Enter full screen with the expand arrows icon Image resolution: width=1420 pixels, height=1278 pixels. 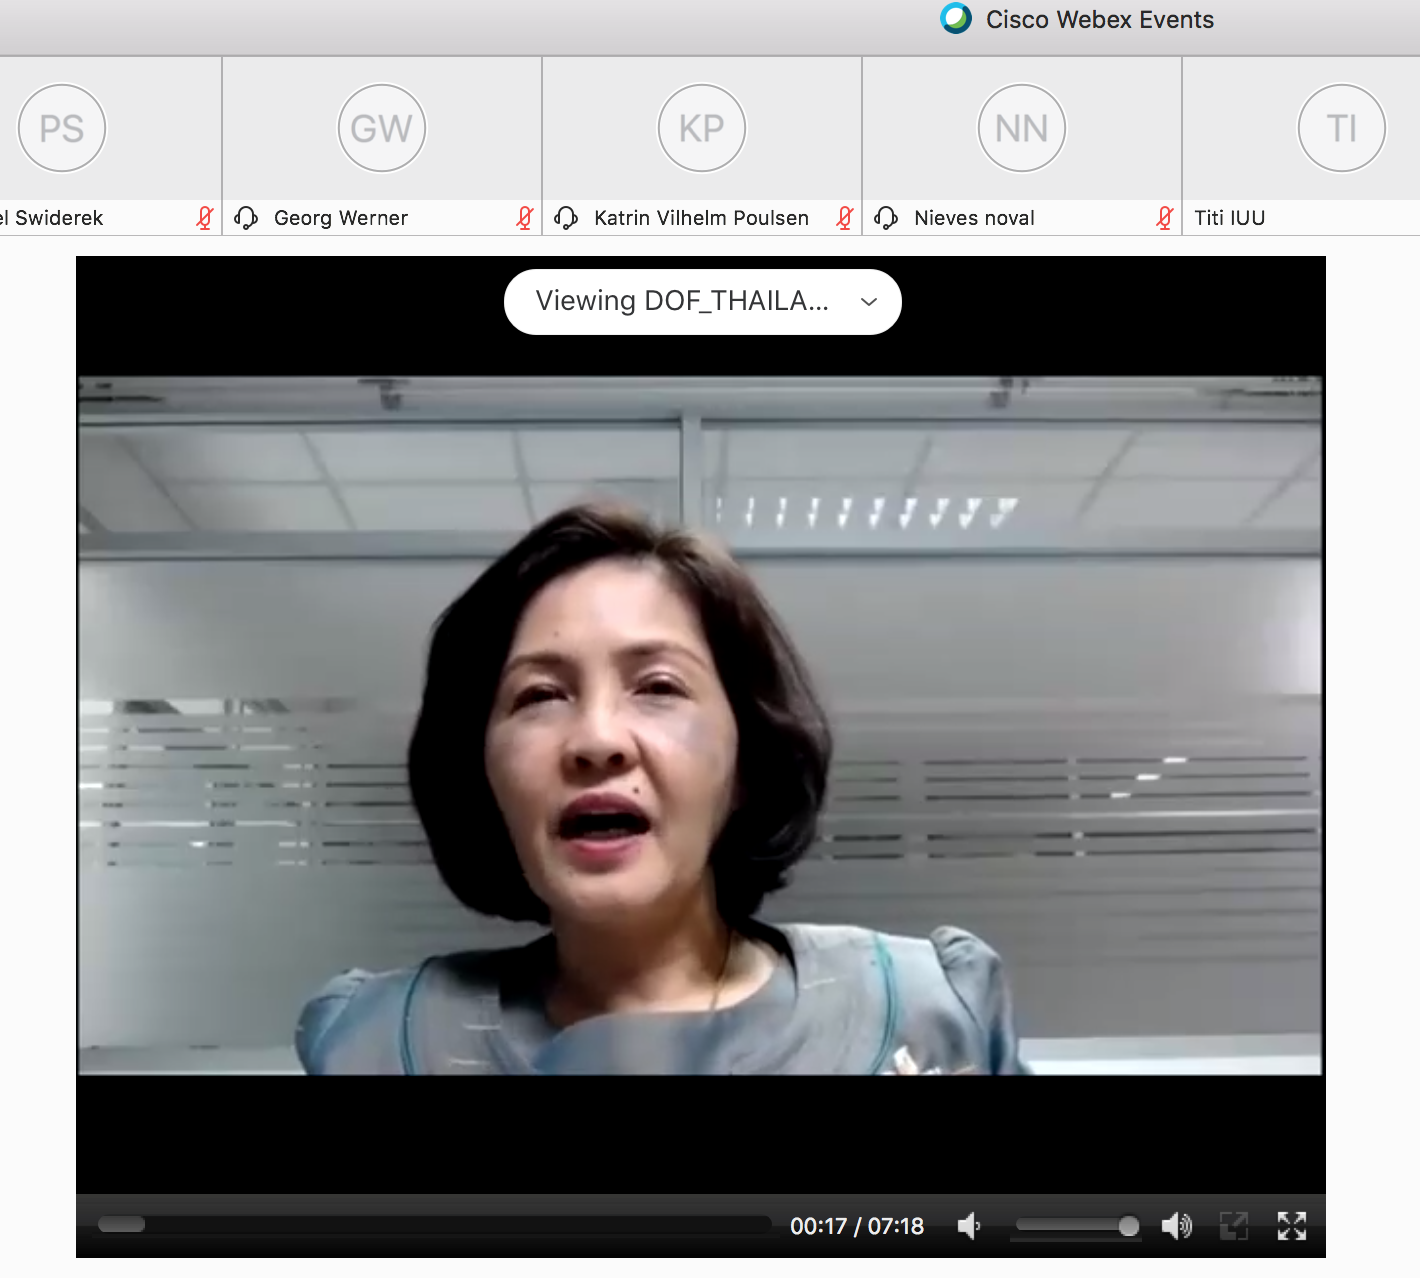click(1292, 1226)
